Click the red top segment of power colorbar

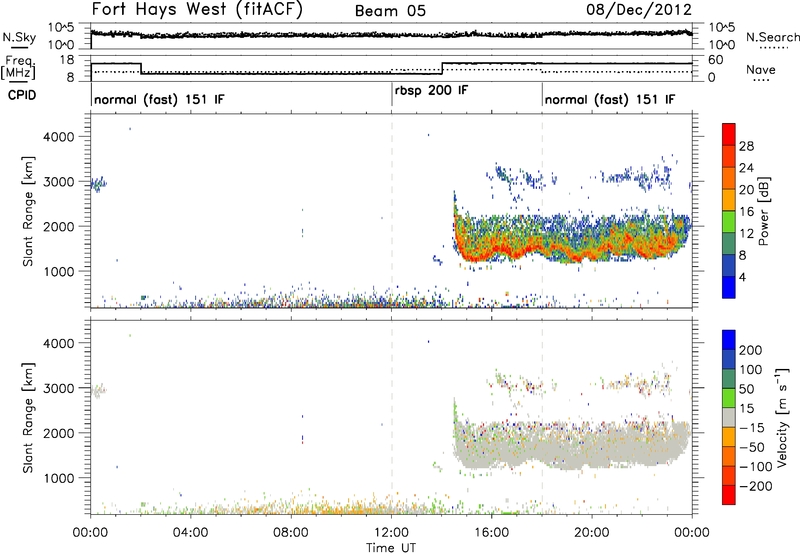[x=729, y=134]
